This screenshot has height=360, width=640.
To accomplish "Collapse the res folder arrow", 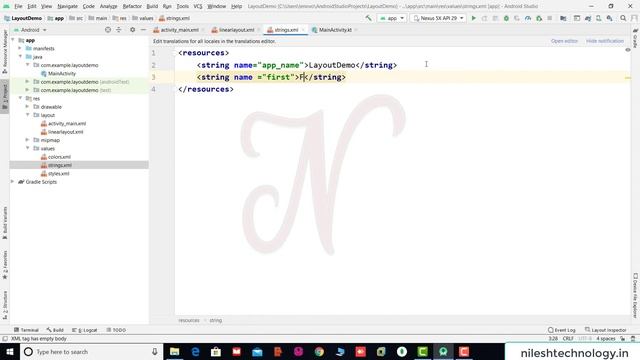I will point(20,98).
